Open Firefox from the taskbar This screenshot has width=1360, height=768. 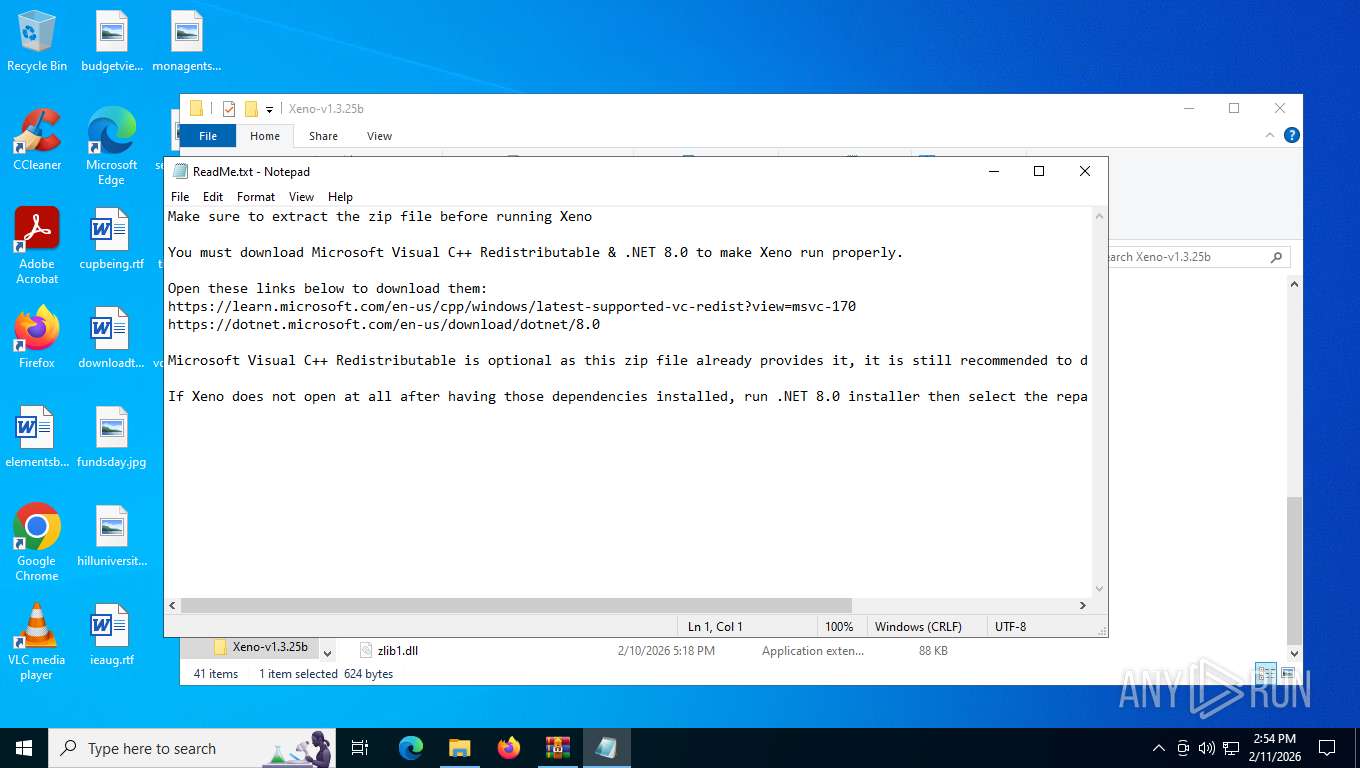(x=509, y=748)
